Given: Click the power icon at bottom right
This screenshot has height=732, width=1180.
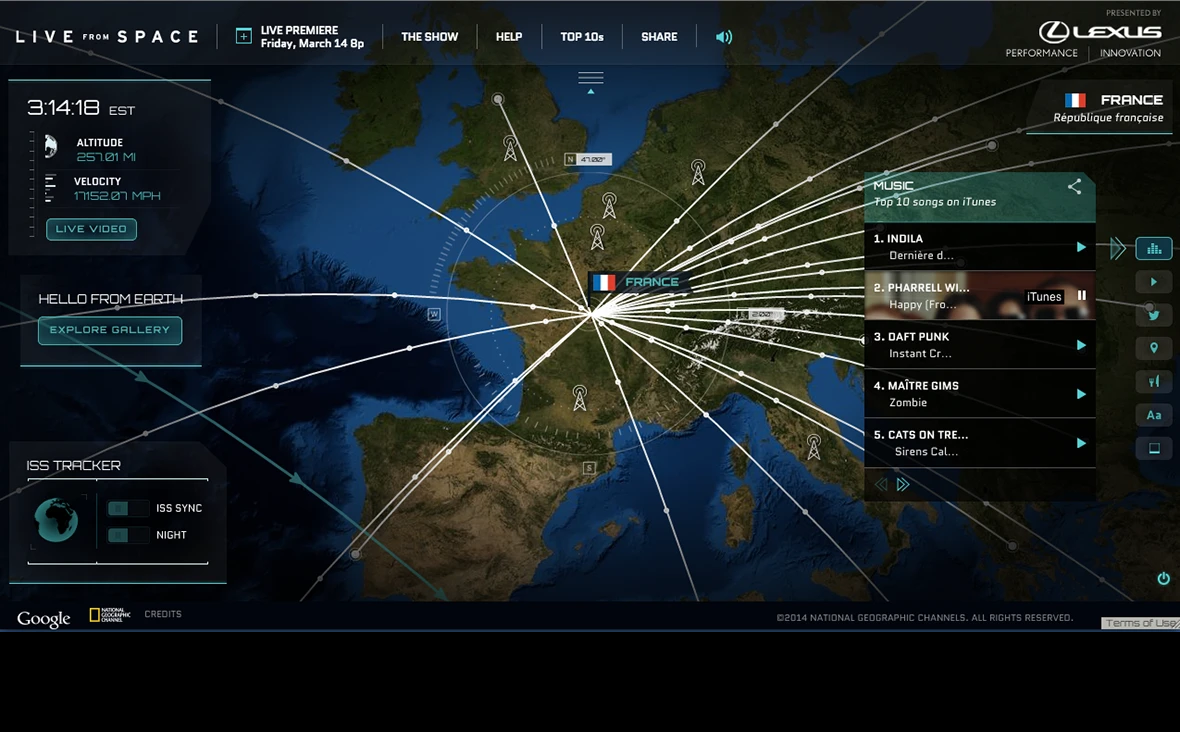Looking at the screenshot, I should pos(1163,579).
